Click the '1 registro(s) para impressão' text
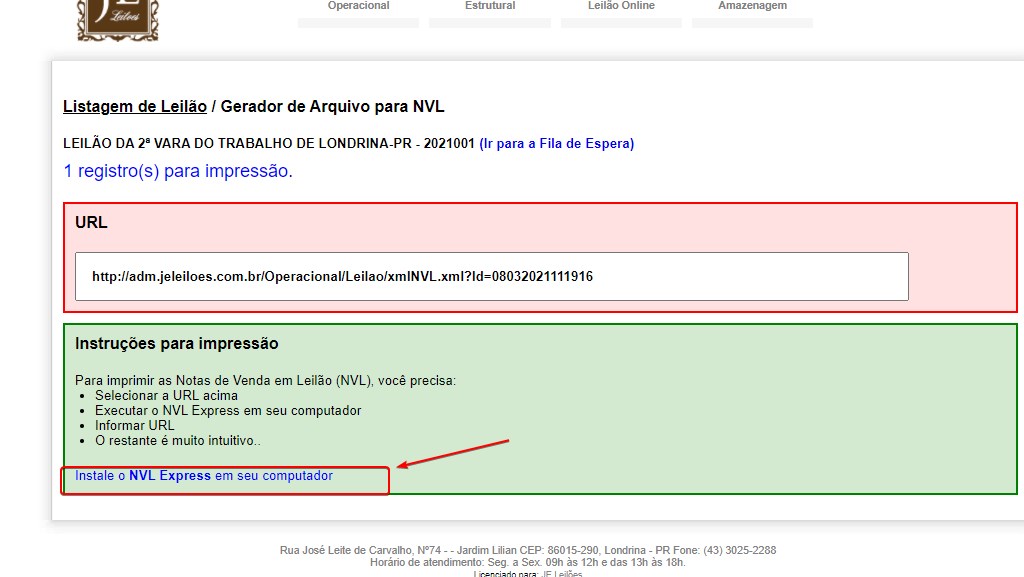 click(x=178, y=171)
